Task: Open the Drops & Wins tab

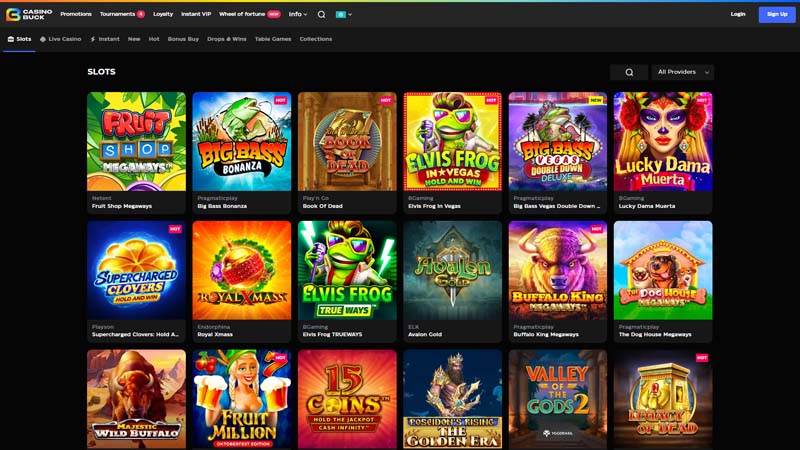Action: [227, 39]
